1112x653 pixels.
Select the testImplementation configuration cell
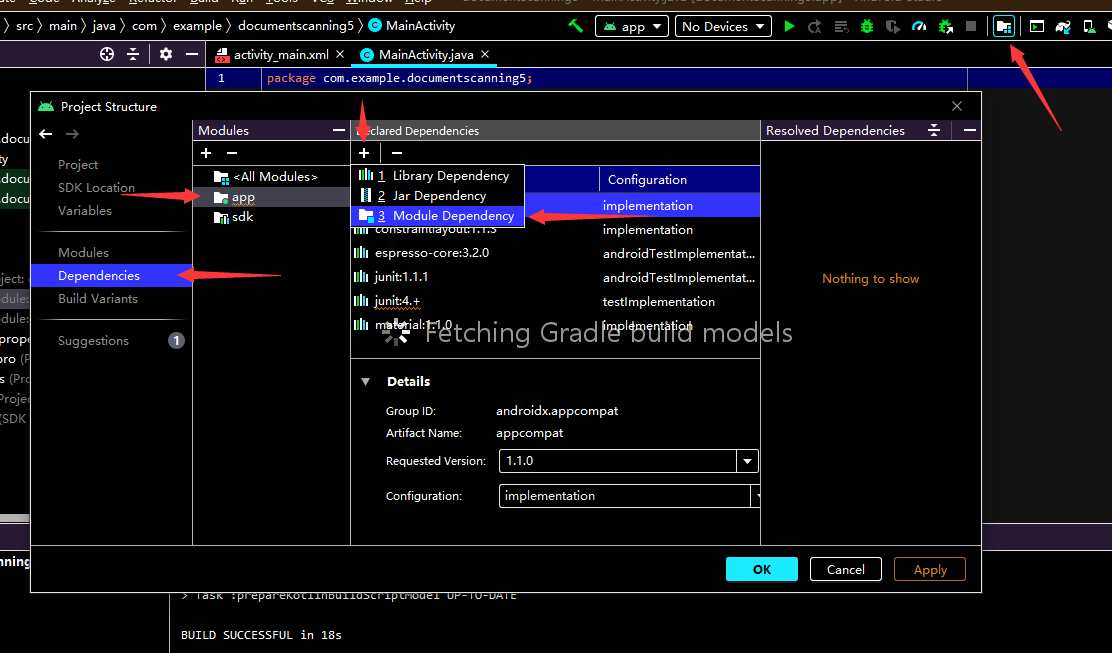(x=659, y=302)
